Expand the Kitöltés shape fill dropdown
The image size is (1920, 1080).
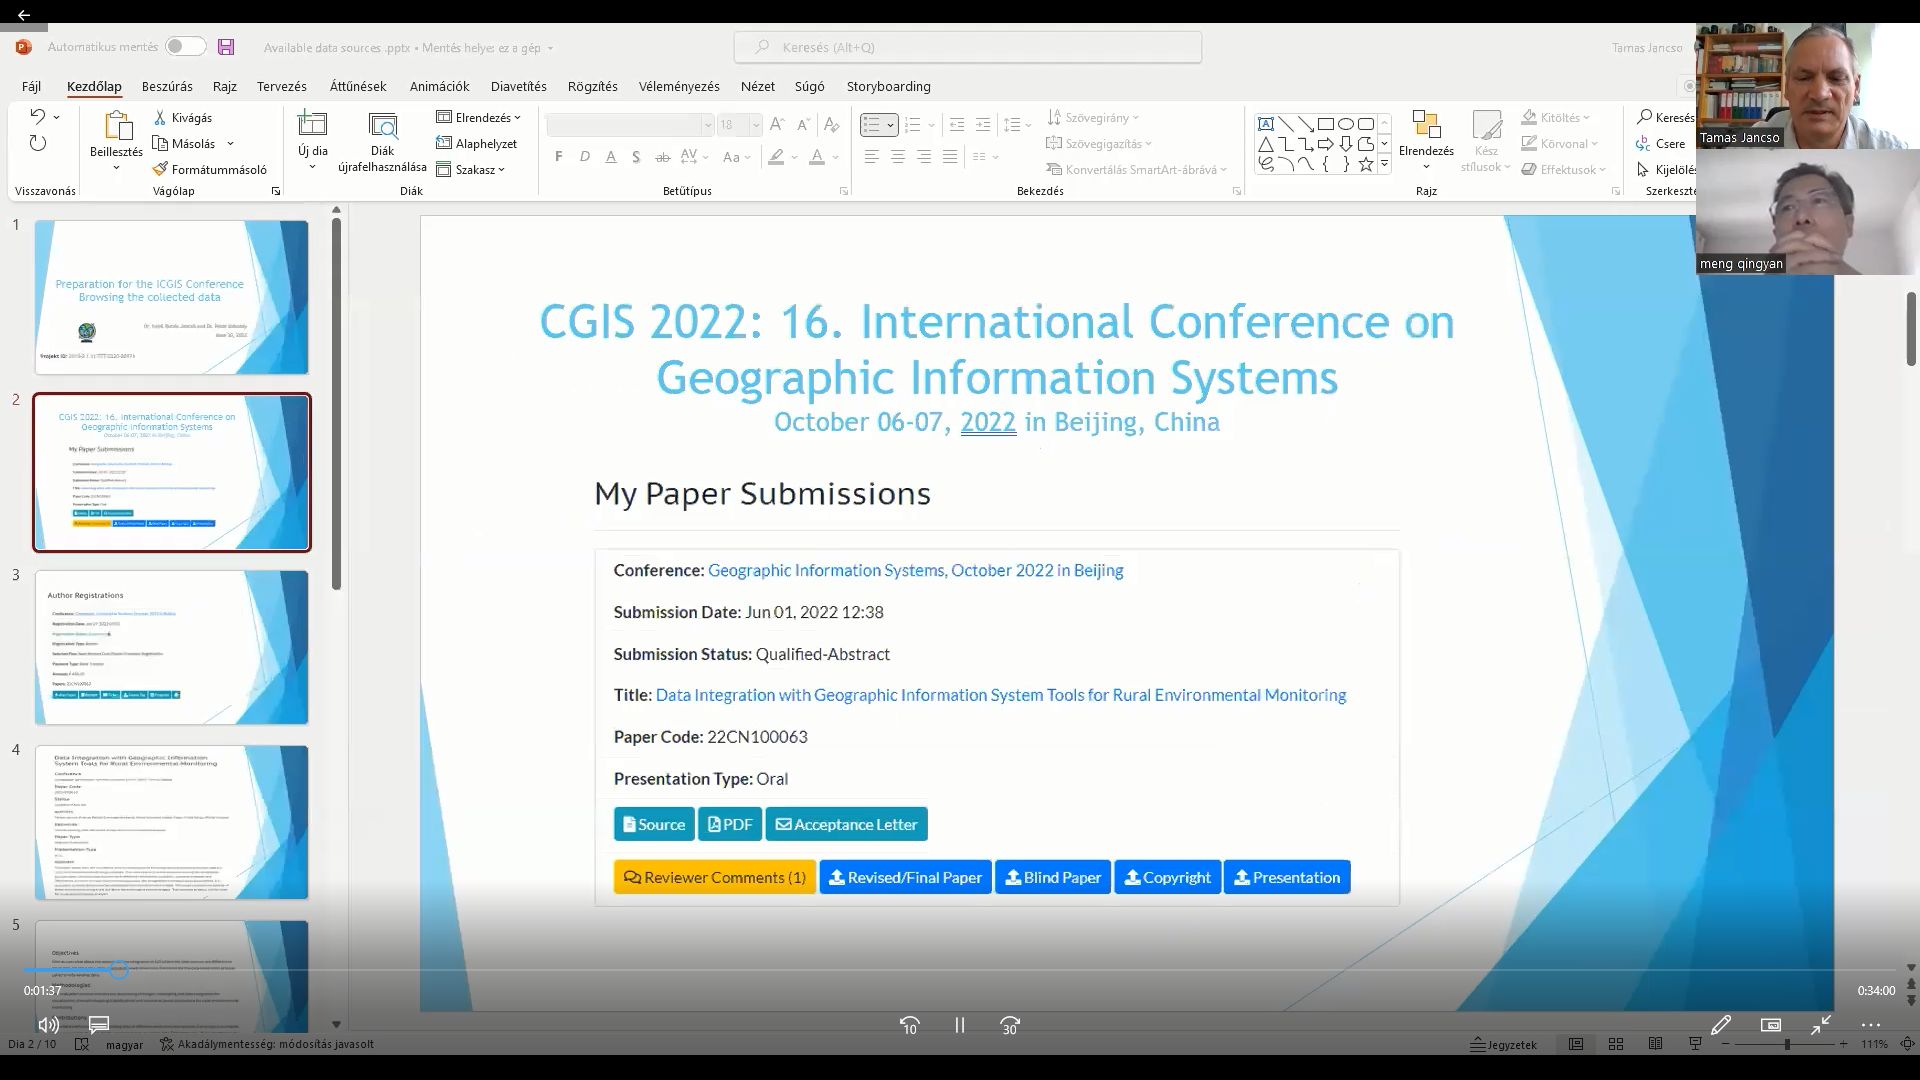point(1555,117)
